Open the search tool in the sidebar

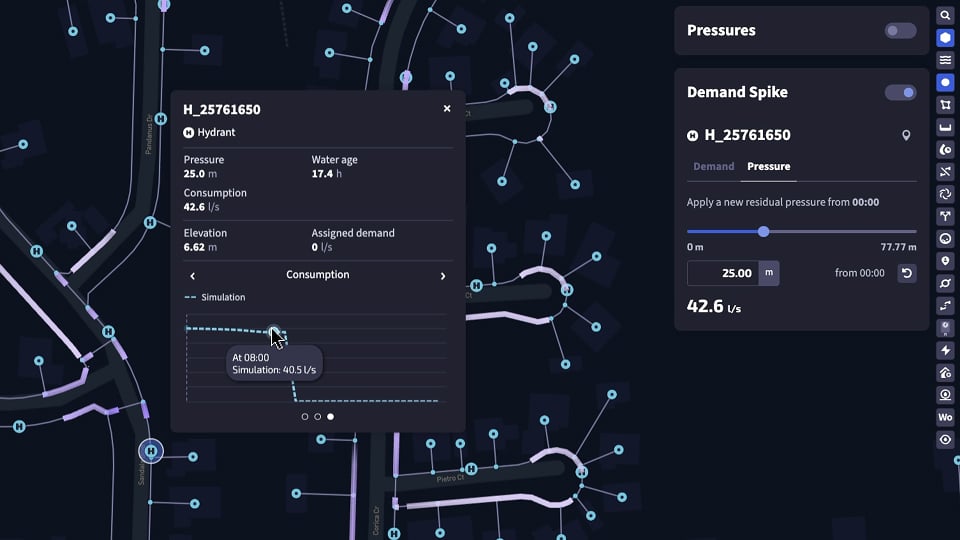point(945,16)
